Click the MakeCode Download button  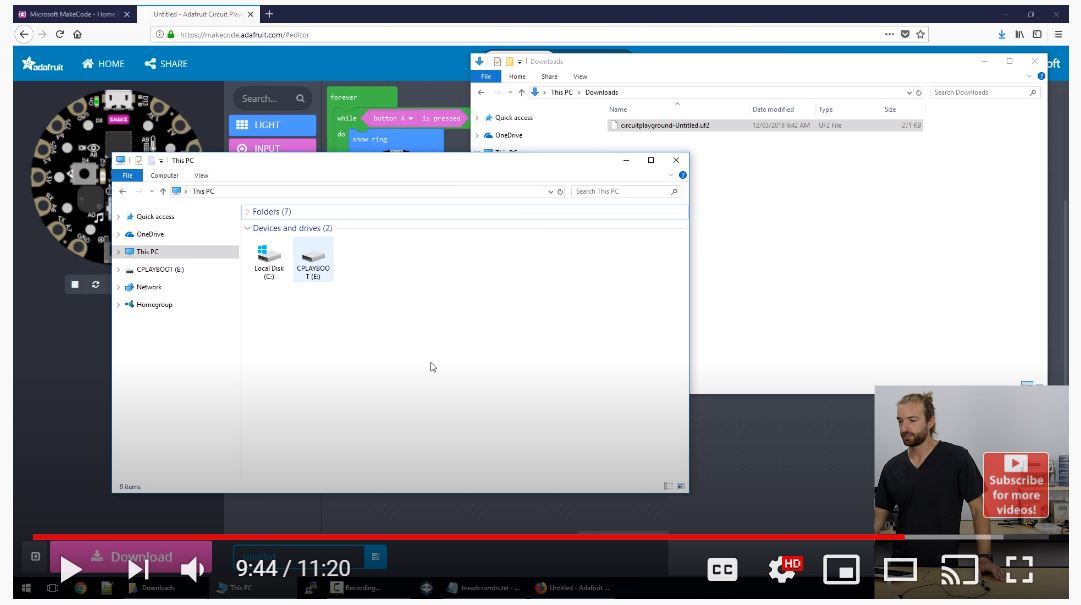[x=131, y=557]
